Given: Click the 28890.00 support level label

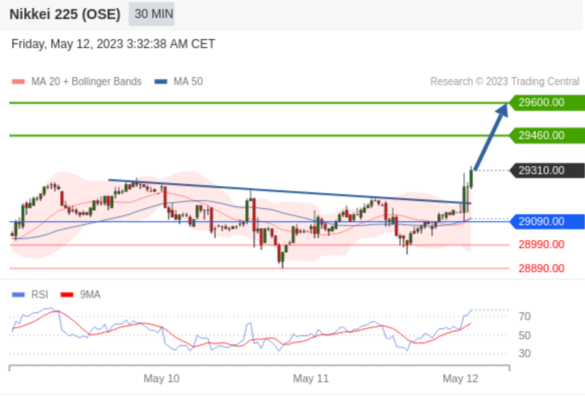Looking at the screenshot, I should [541, 268].
